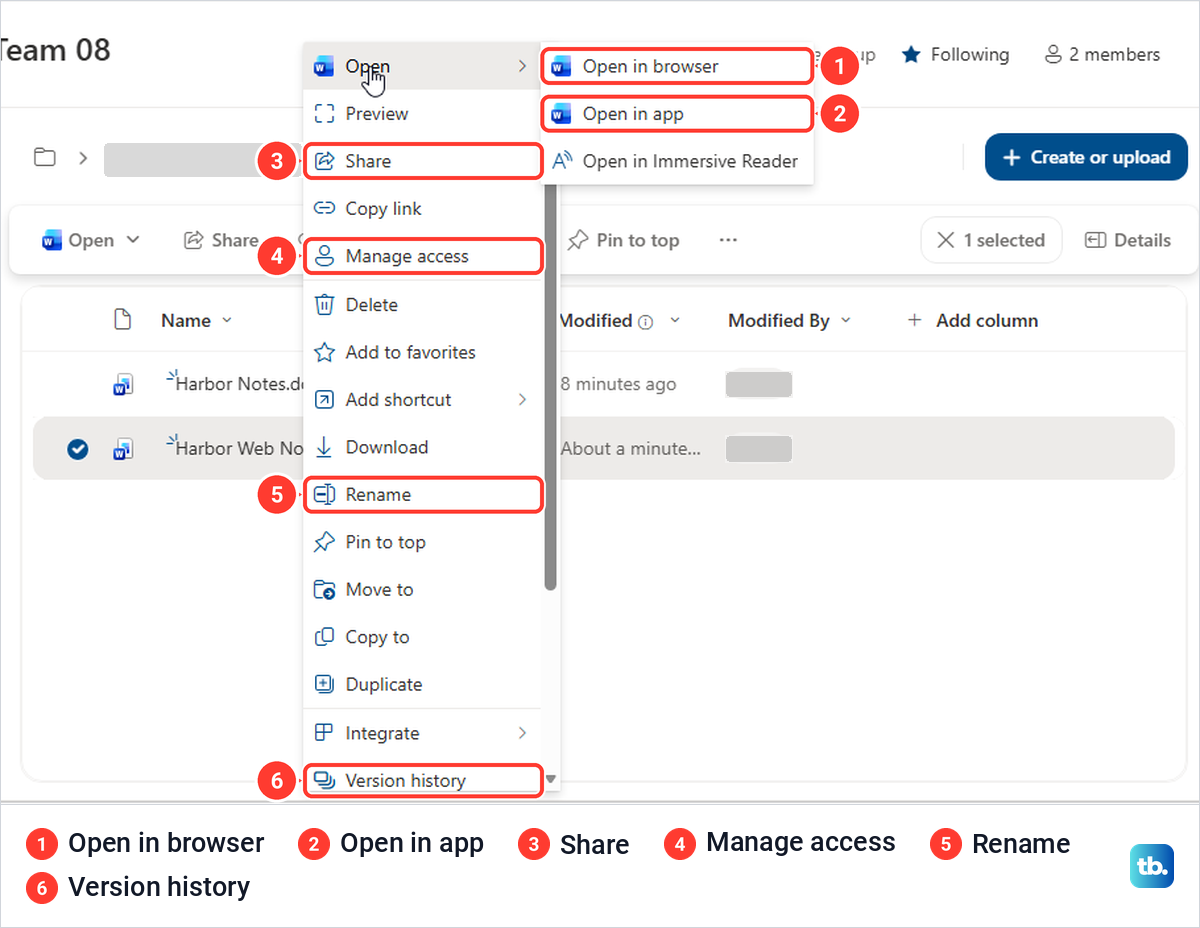Click Pin to top in the toolbar
The width and height of the screenshot is (1200, 928).
click(623, 240)
